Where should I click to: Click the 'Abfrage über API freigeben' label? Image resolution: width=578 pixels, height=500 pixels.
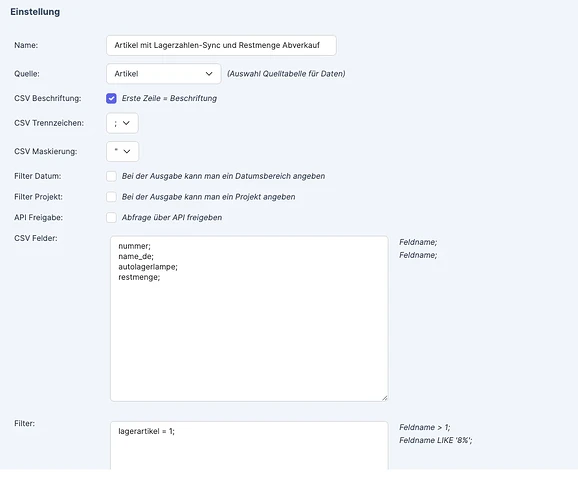point(172,218)
